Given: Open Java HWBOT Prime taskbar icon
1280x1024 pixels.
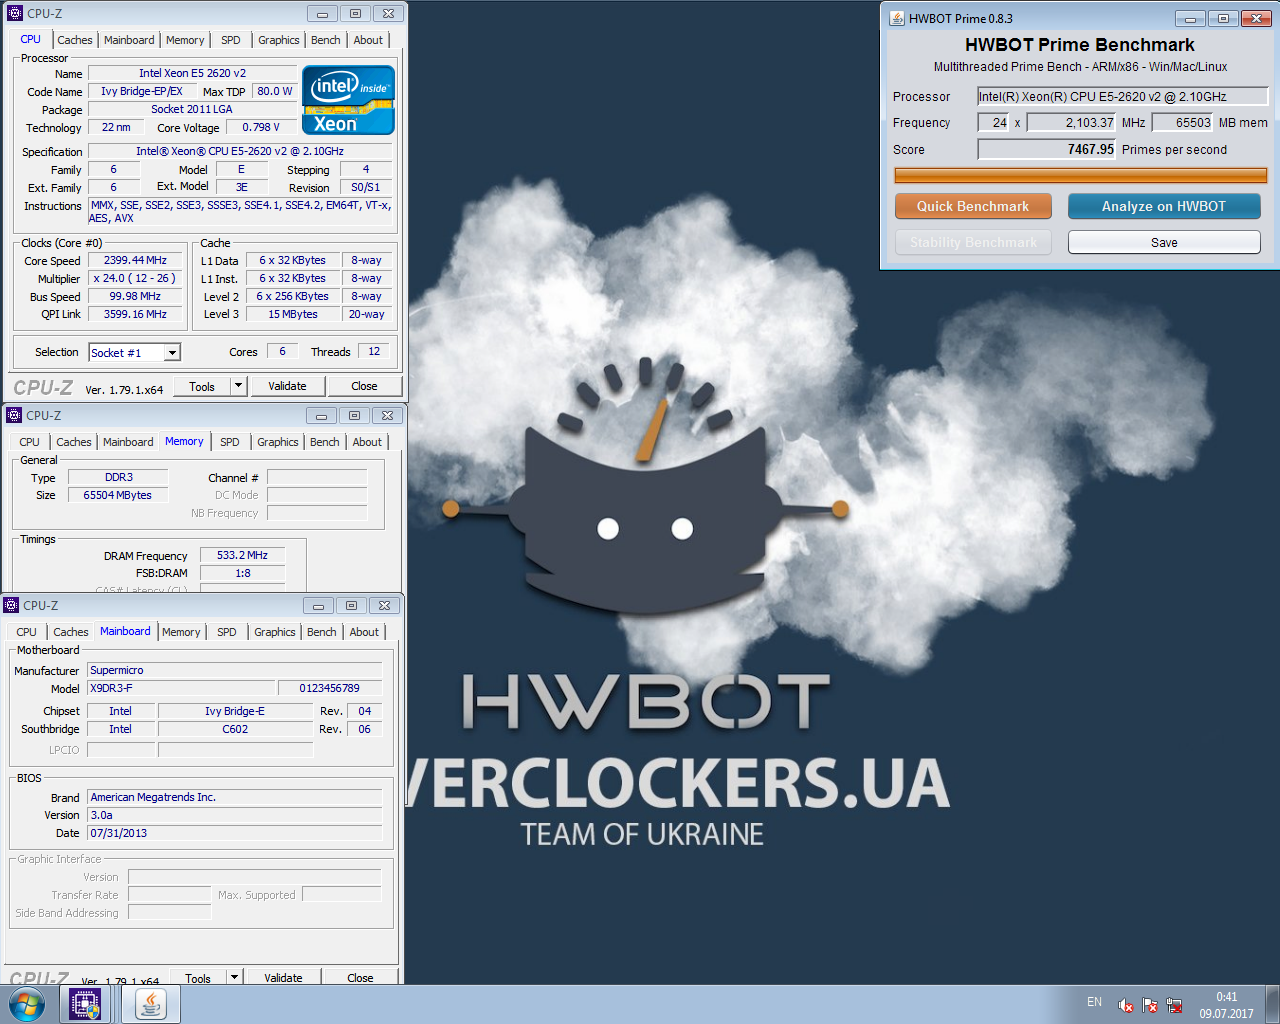Looking at the screenshot, I should 151,1004.
